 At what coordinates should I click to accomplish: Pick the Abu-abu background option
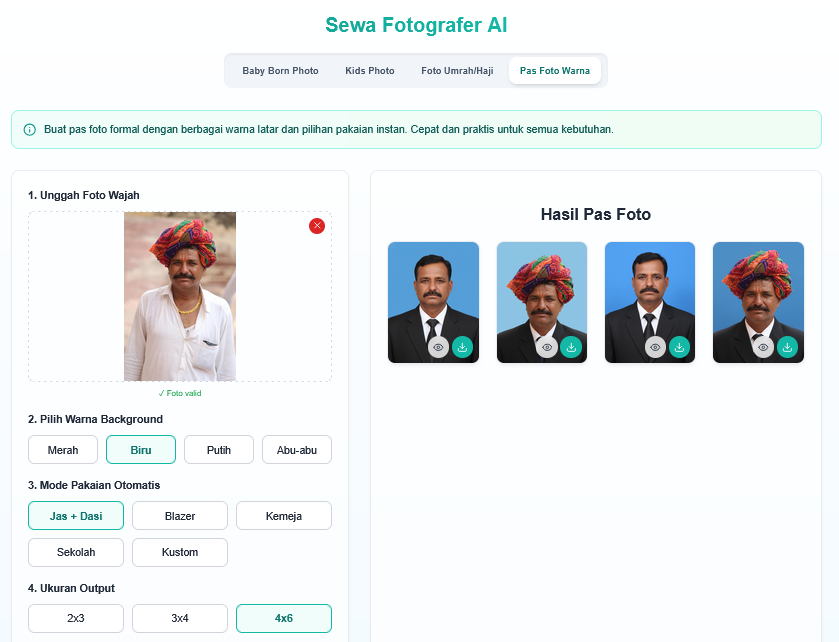pos(297,450)
